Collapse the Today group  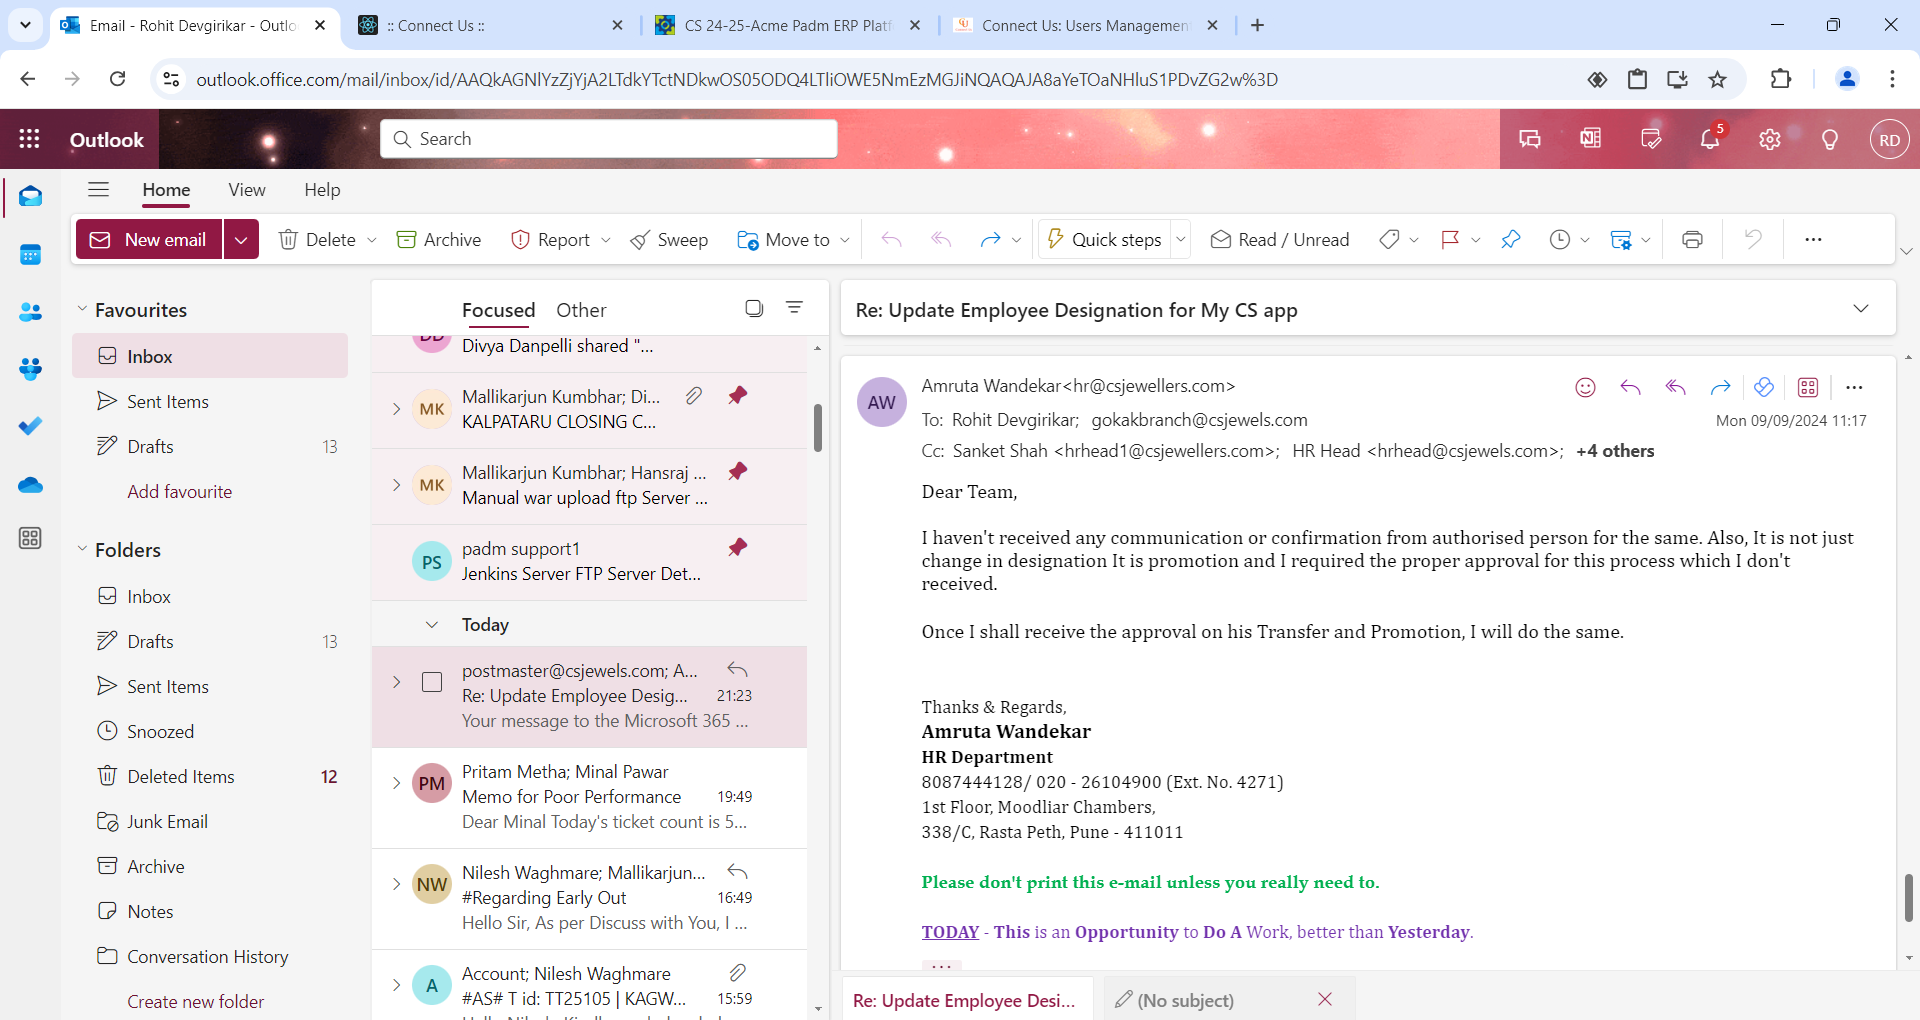coord(432,625)
